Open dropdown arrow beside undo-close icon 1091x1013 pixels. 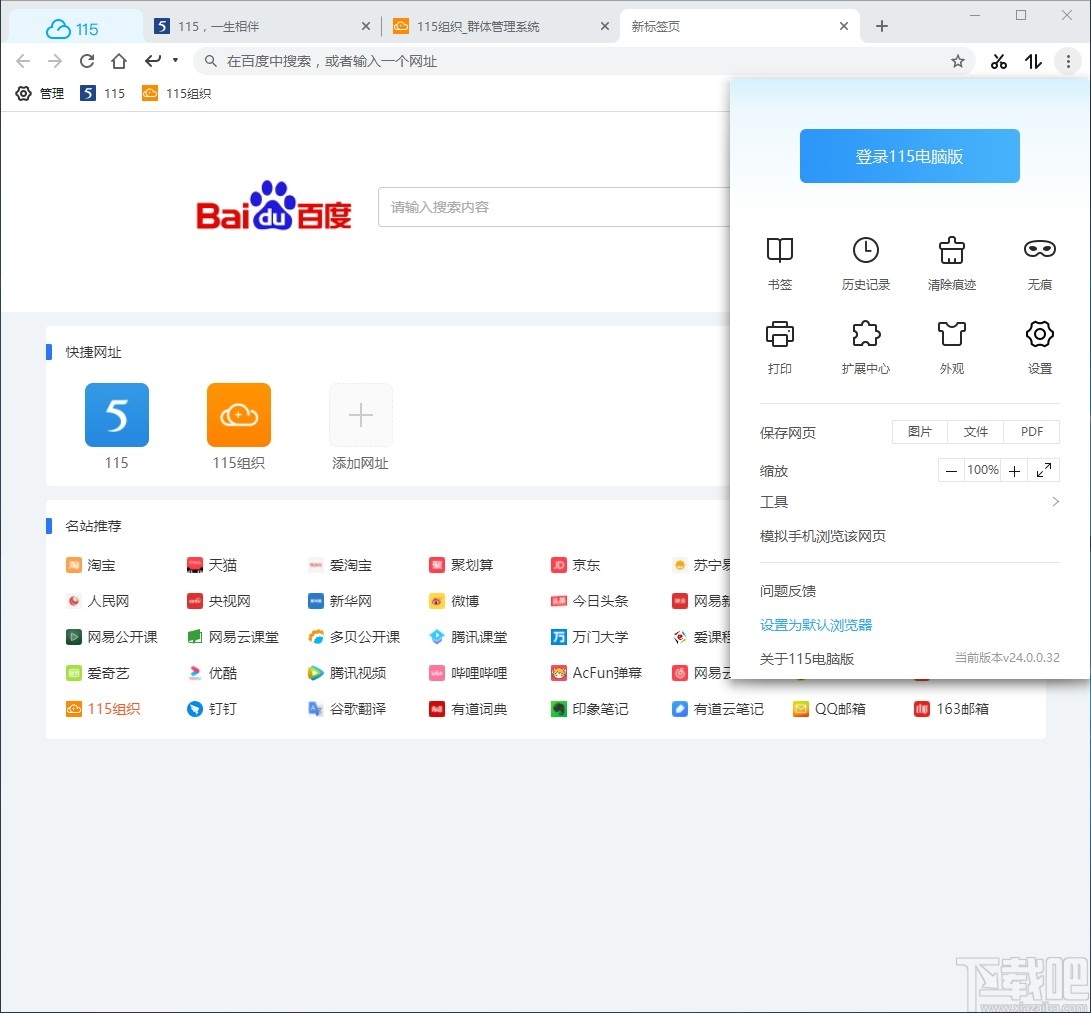(175, 60)
